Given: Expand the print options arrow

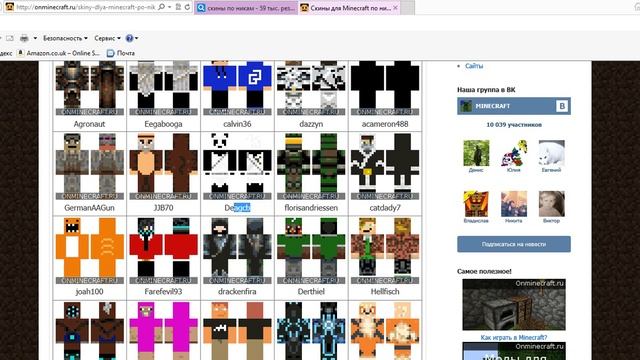Looking at the screenshot, I should (x=35, y=38).
